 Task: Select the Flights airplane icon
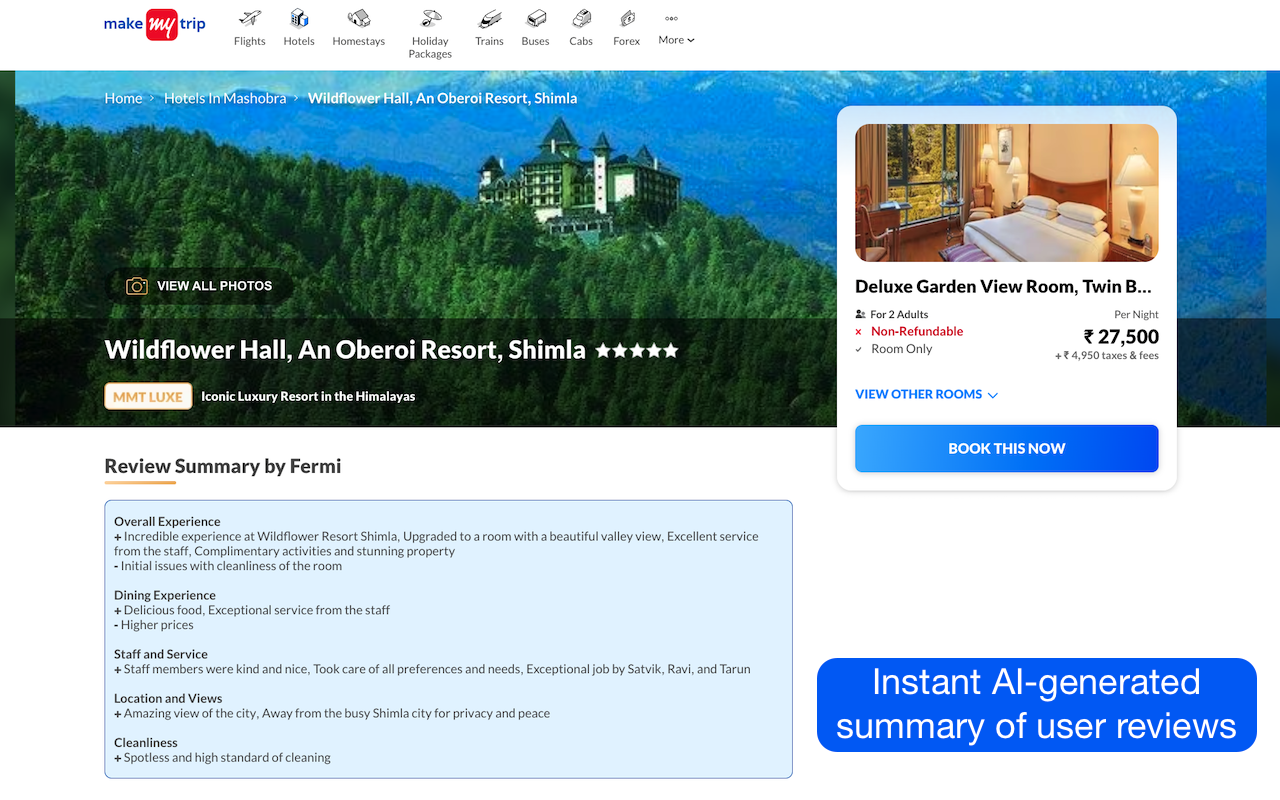tap(250, 18)
